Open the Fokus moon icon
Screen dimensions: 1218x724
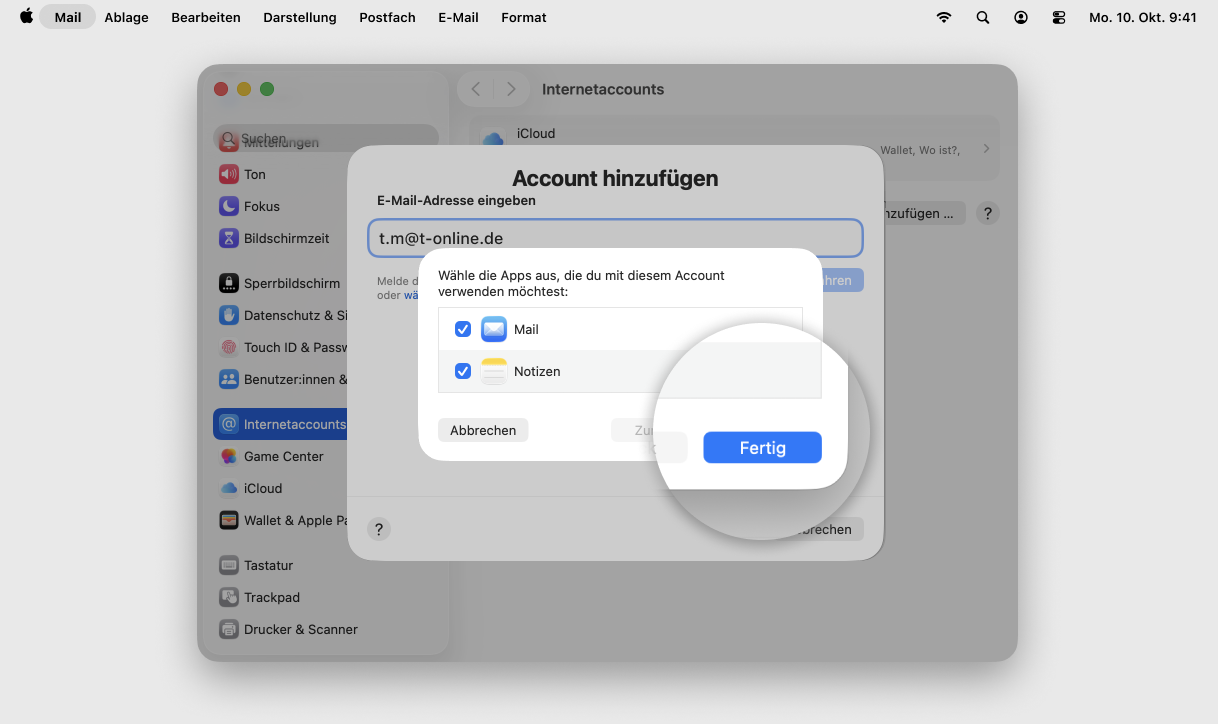coord(229,206)
